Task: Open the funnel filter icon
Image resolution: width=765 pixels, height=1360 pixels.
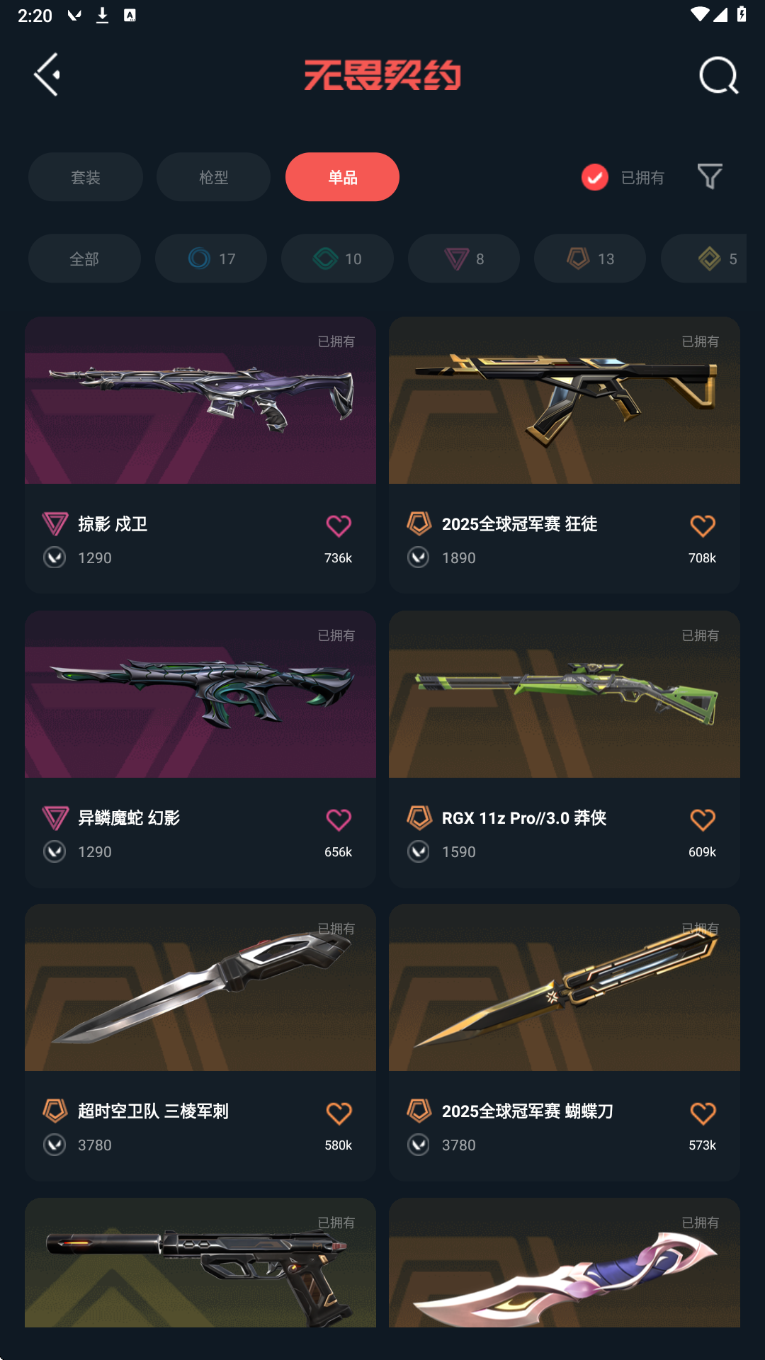Action: click(x=710, y=177)
